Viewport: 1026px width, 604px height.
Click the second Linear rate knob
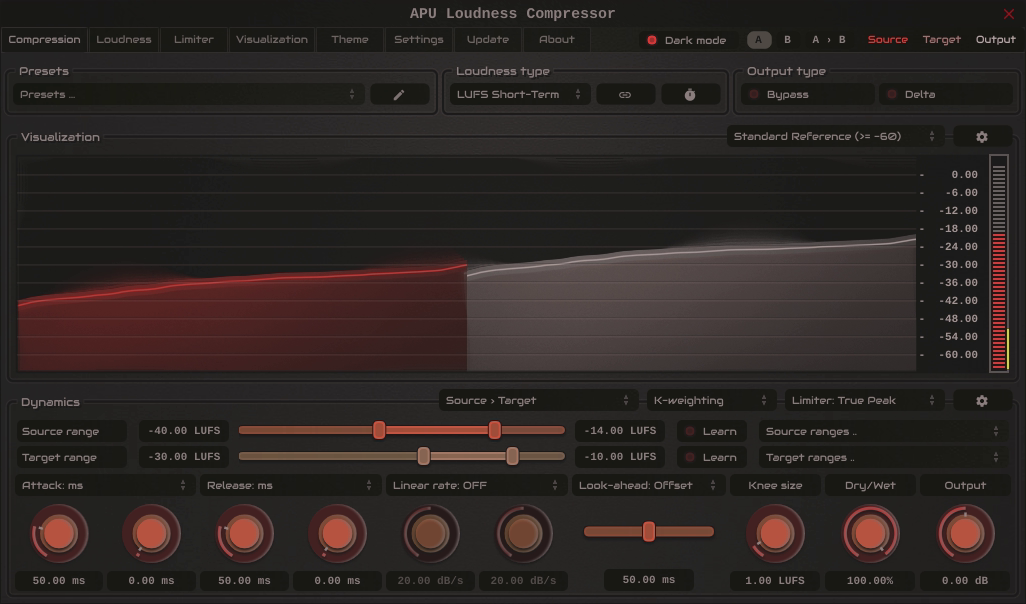pos(523,534)
